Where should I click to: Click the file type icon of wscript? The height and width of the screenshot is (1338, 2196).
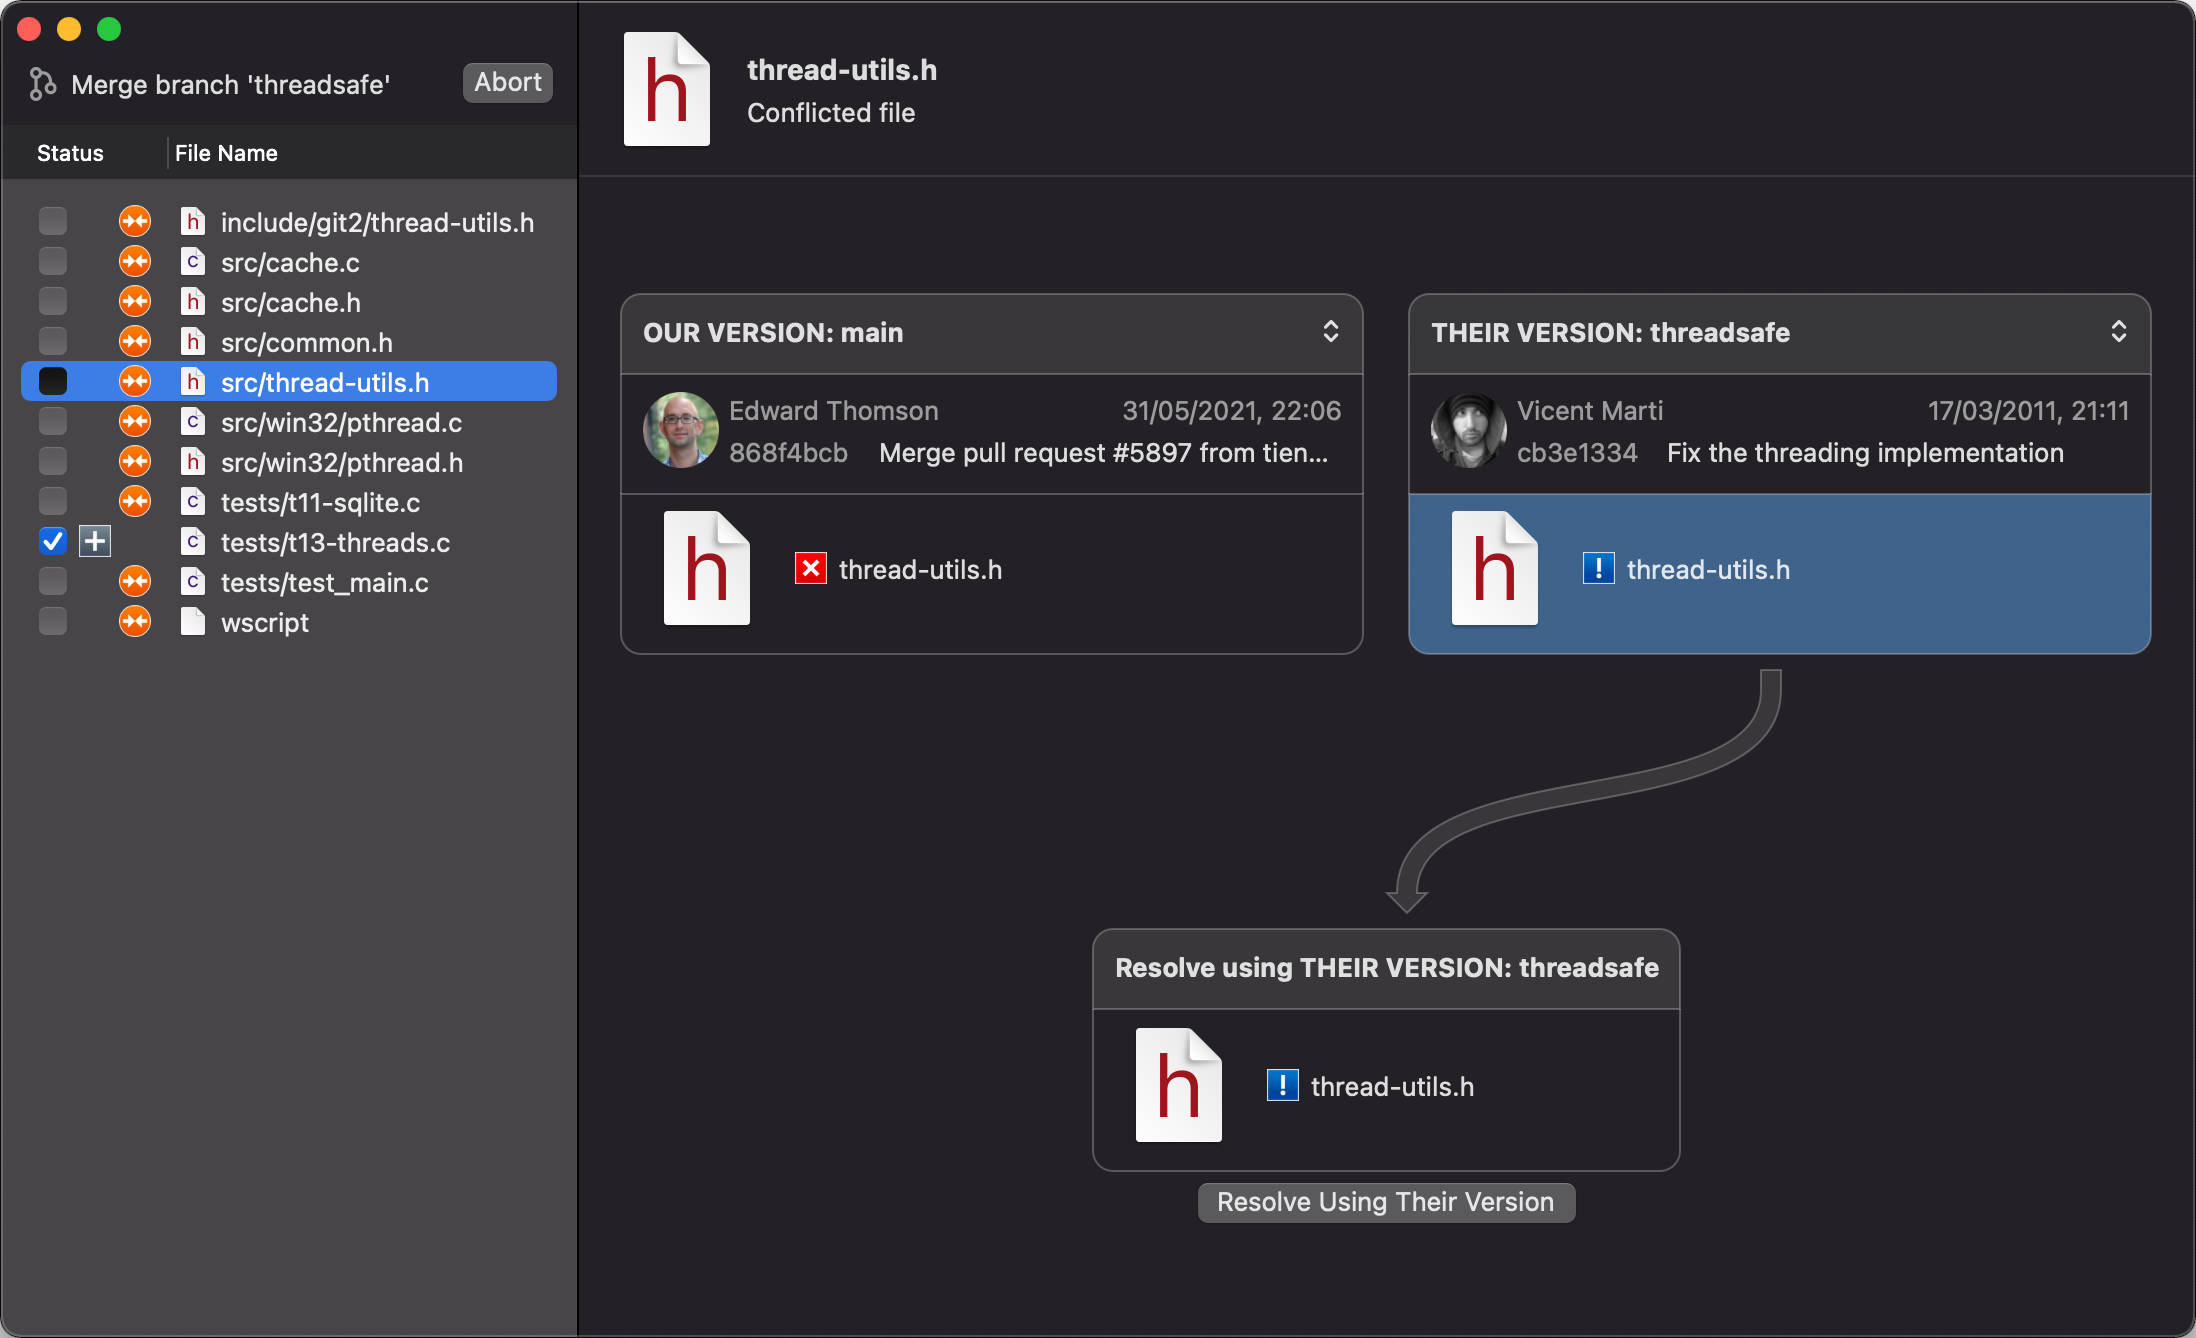pyautogui.click(x=193, y=621)
